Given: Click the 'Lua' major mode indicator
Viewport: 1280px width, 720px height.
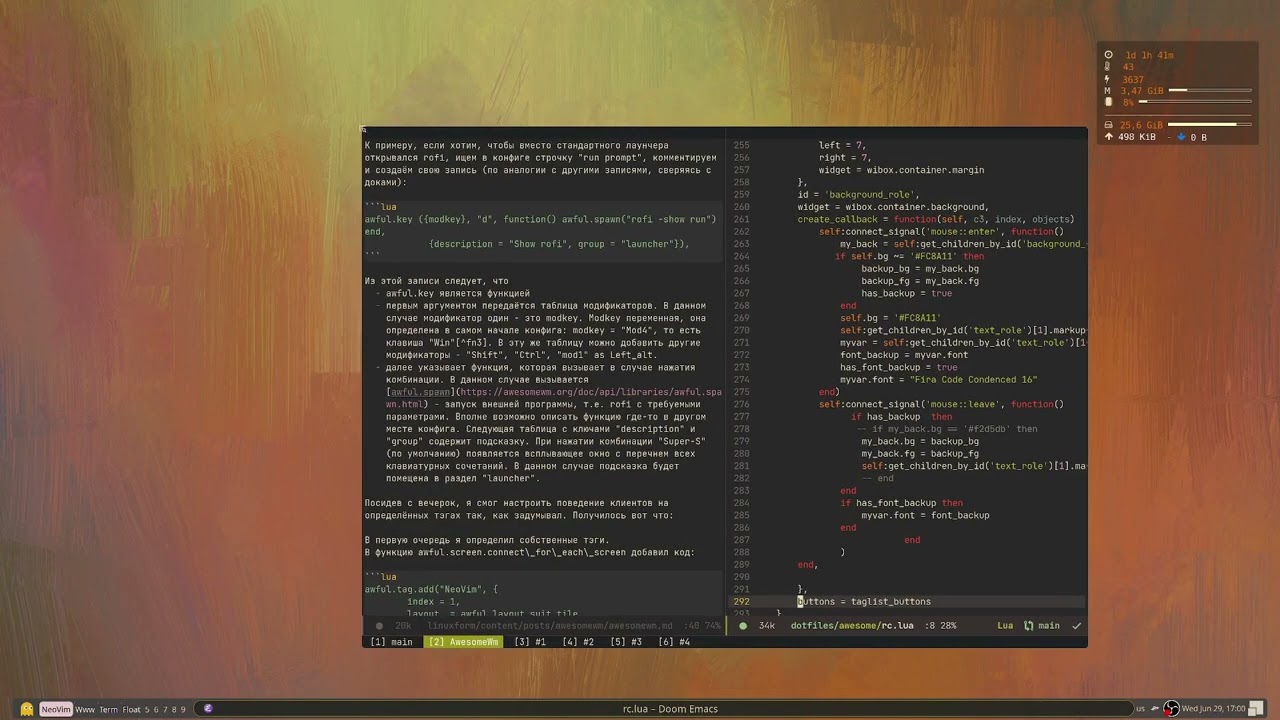Looking at the screenshot, I should [x=1005, y=626].
